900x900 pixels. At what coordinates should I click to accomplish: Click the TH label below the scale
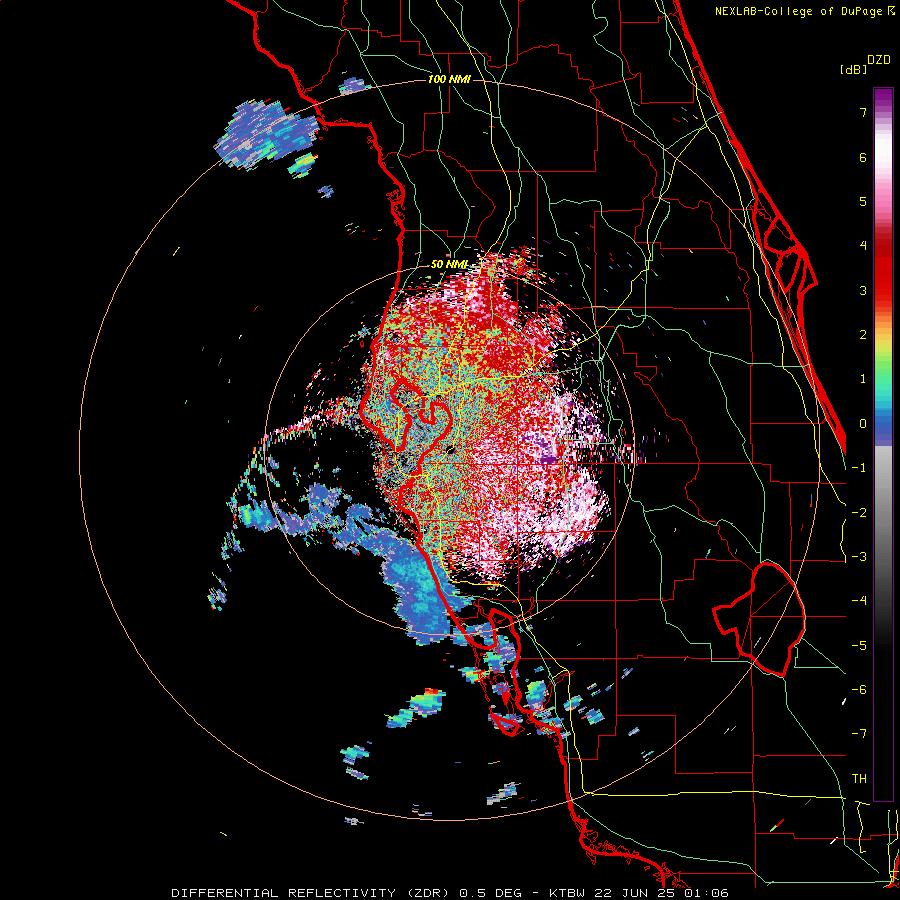[859, 779]
